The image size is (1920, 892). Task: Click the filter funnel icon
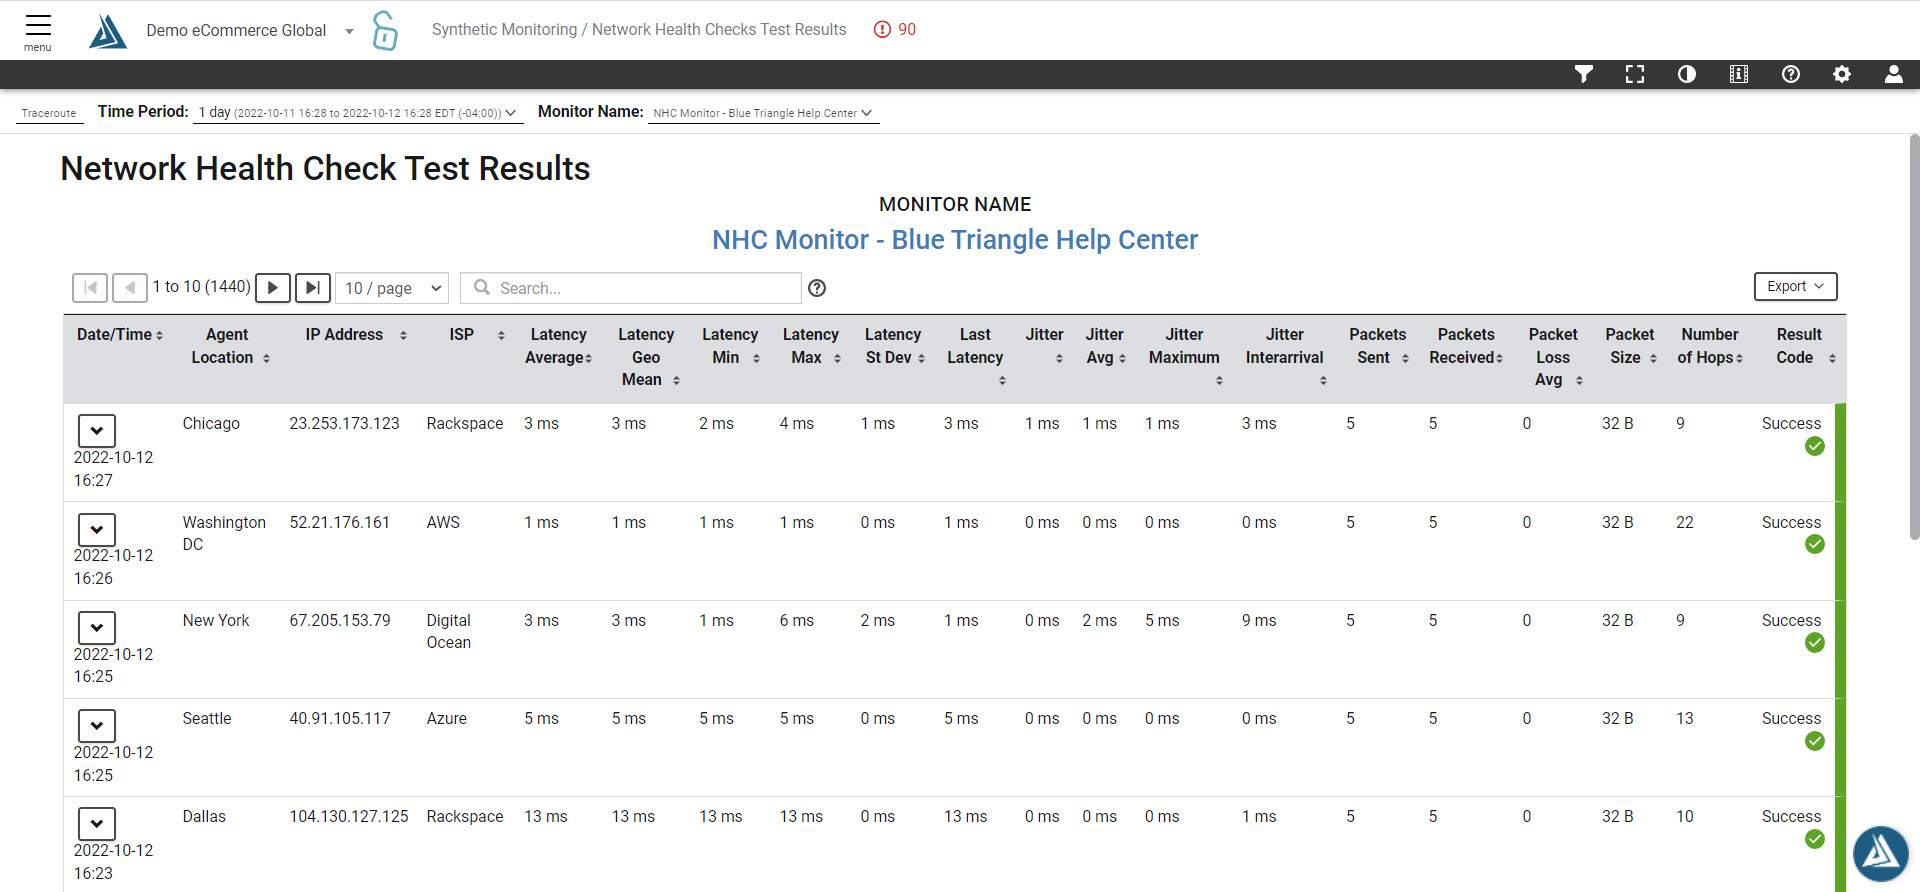(1583, 74)
